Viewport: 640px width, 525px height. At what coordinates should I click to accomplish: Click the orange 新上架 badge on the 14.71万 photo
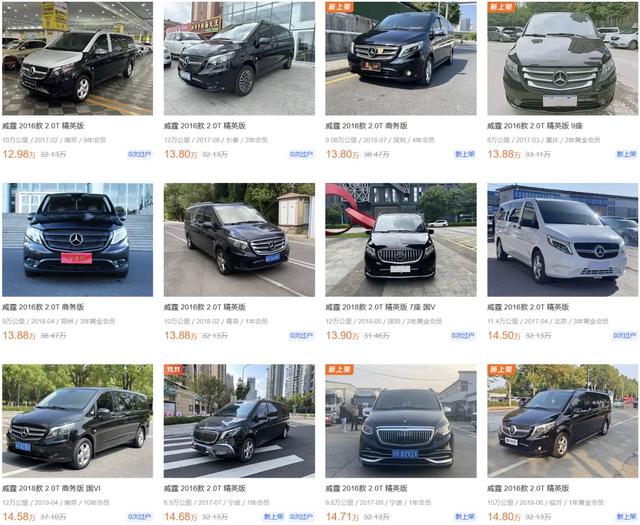340,369
